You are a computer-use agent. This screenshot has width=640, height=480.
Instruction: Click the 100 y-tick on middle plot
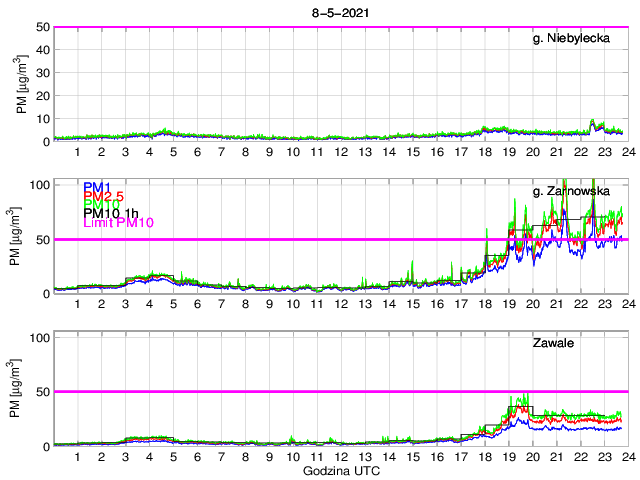click(x=38, y=185)
